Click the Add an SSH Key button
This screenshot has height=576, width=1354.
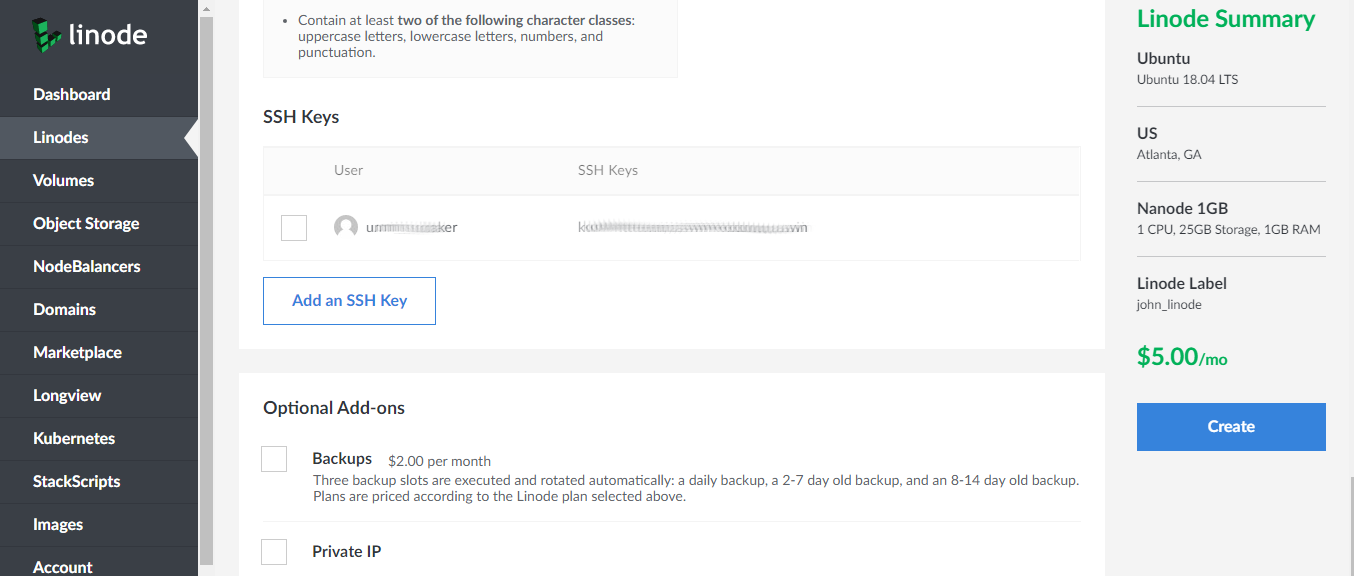tap(349, 301)
